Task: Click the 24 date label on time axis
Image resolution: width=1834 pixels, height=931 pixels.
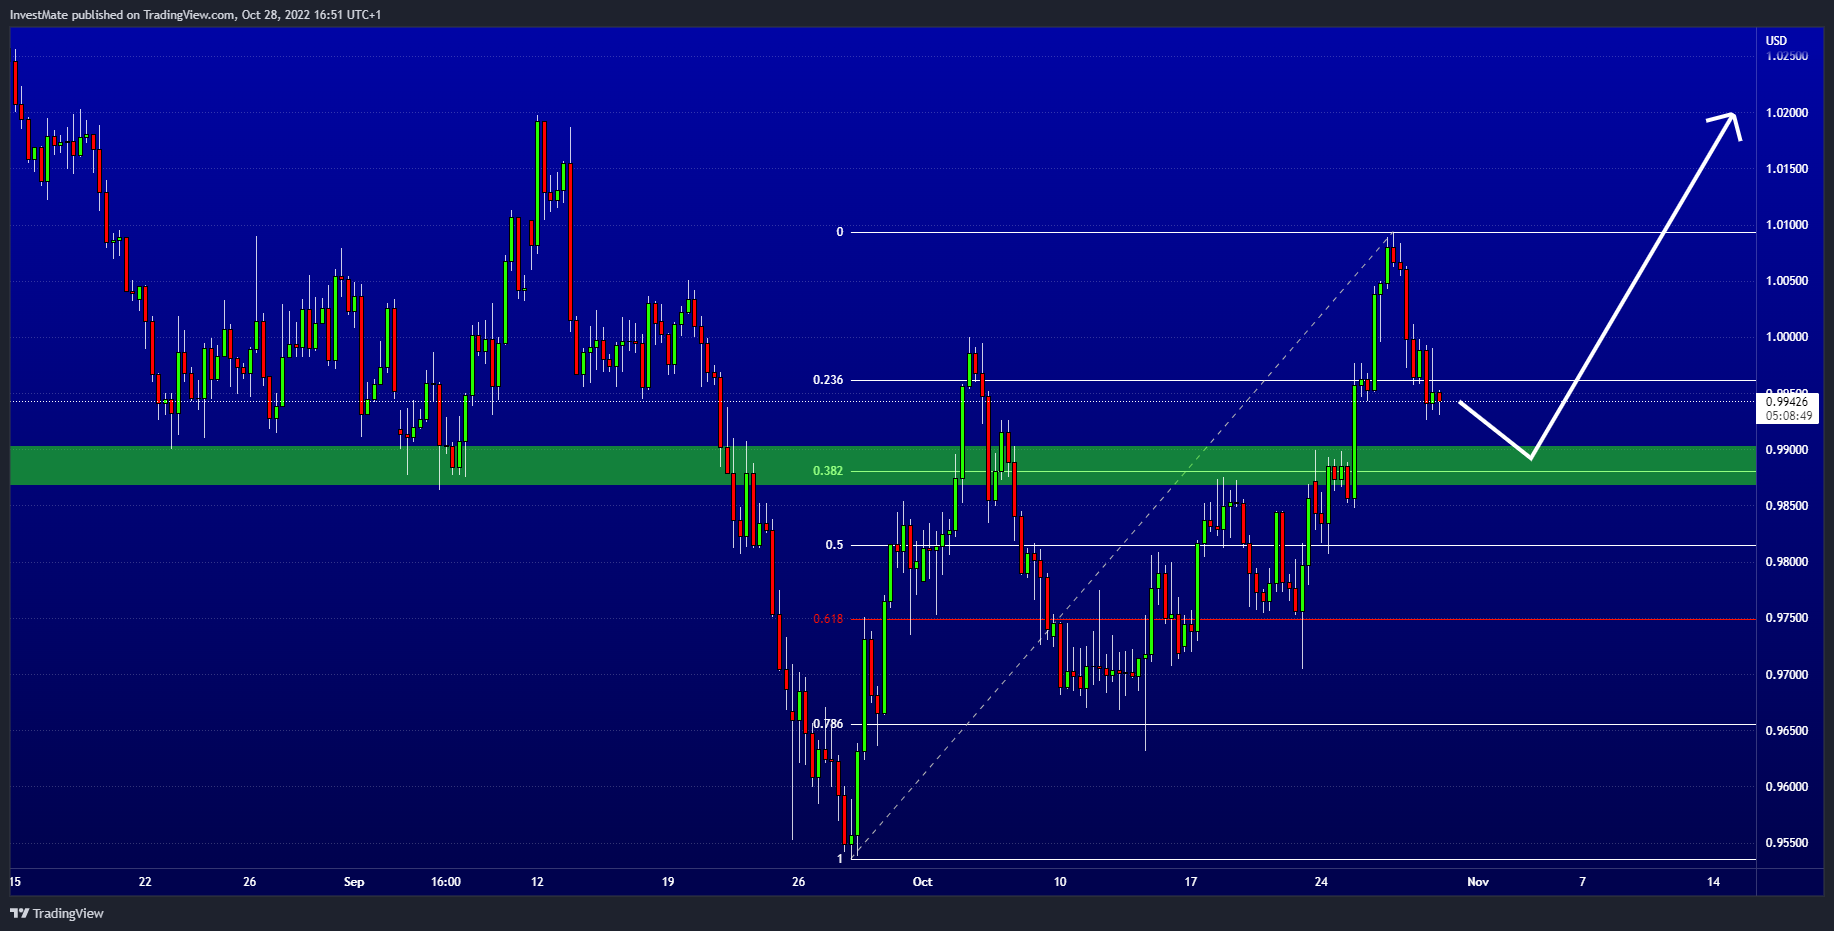Action: [1321, 882]
